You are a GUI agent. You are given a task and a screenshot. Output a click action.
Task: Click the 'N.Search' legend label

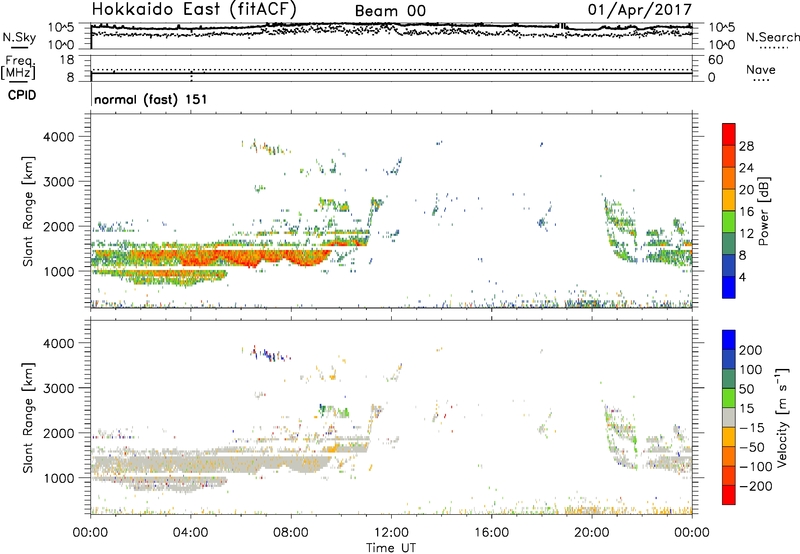[x=773, y=37]
